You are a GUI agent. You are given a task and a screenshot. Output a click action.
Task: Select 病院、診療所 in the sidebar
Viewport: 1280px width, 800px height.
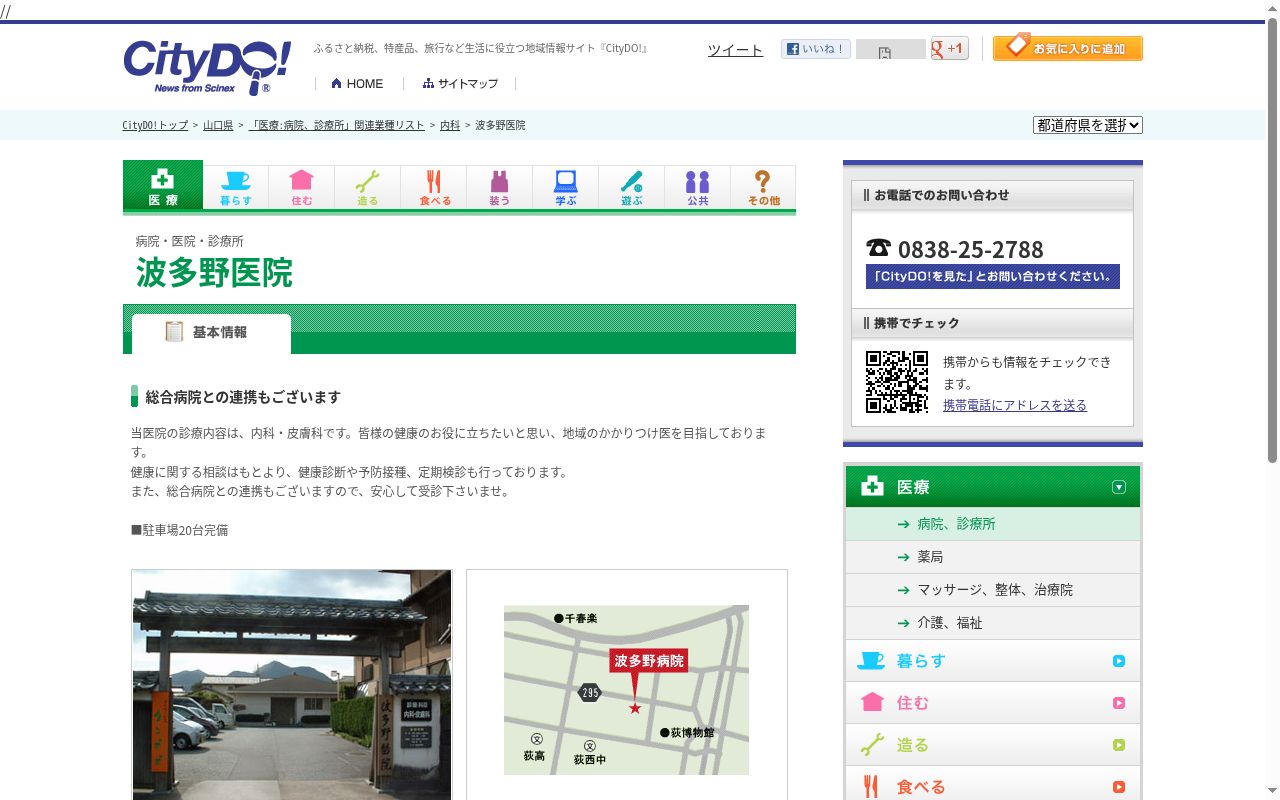(992, 524)
